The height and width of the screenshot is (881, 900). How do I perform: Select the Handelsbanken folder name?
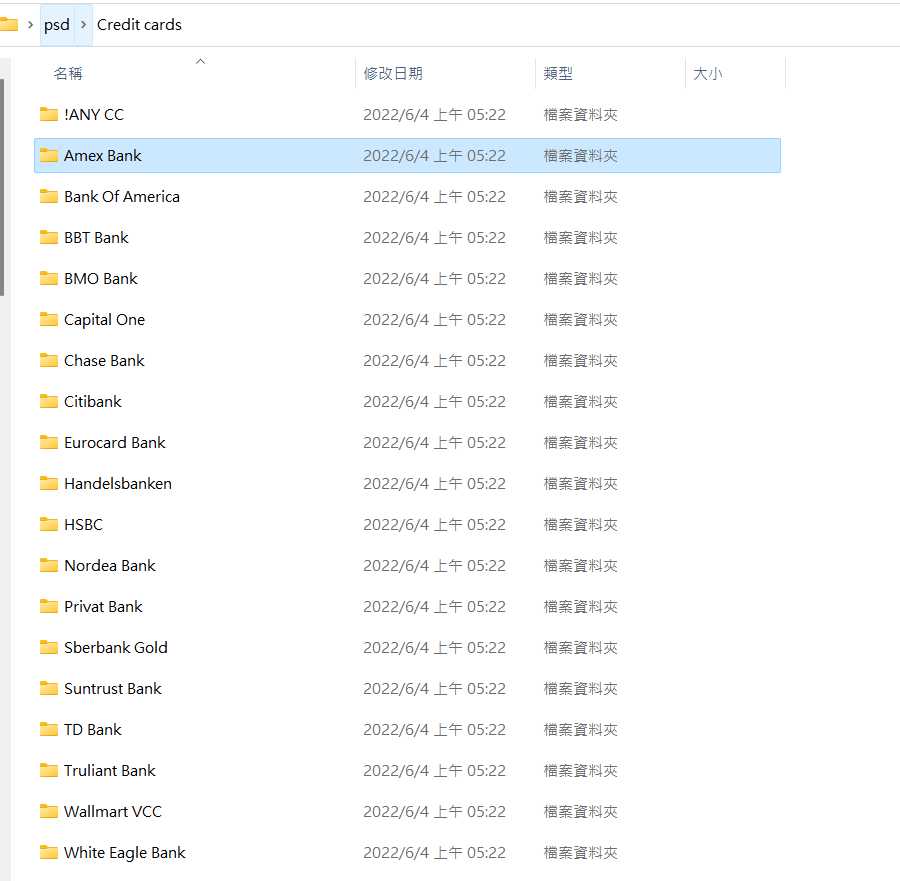[x=118, y=484]
